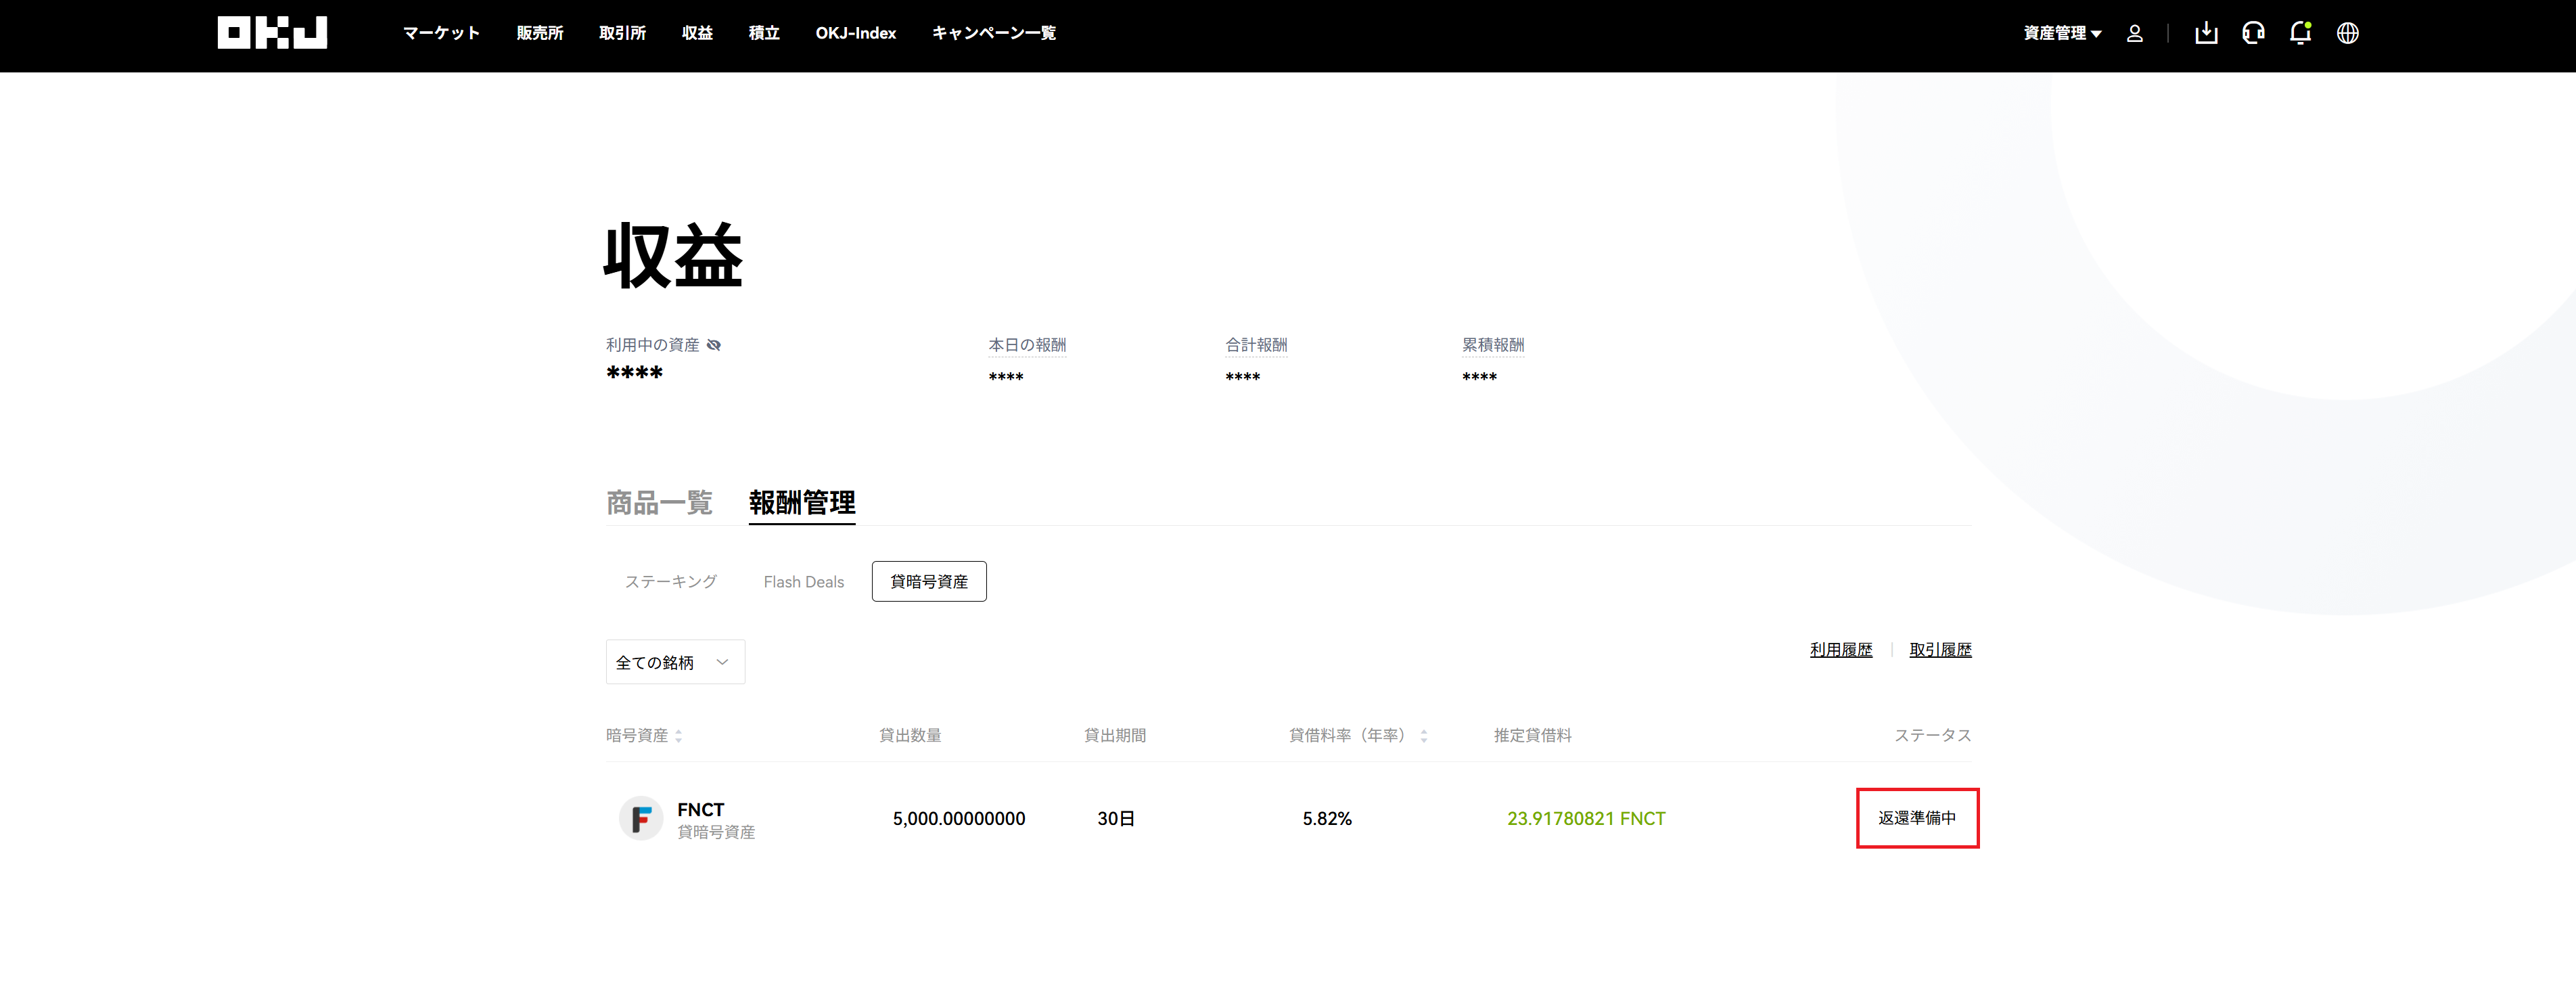2576x984 pixels.
Task: Click the 合計報酬 label
Action: click(x=1256, y=345)
